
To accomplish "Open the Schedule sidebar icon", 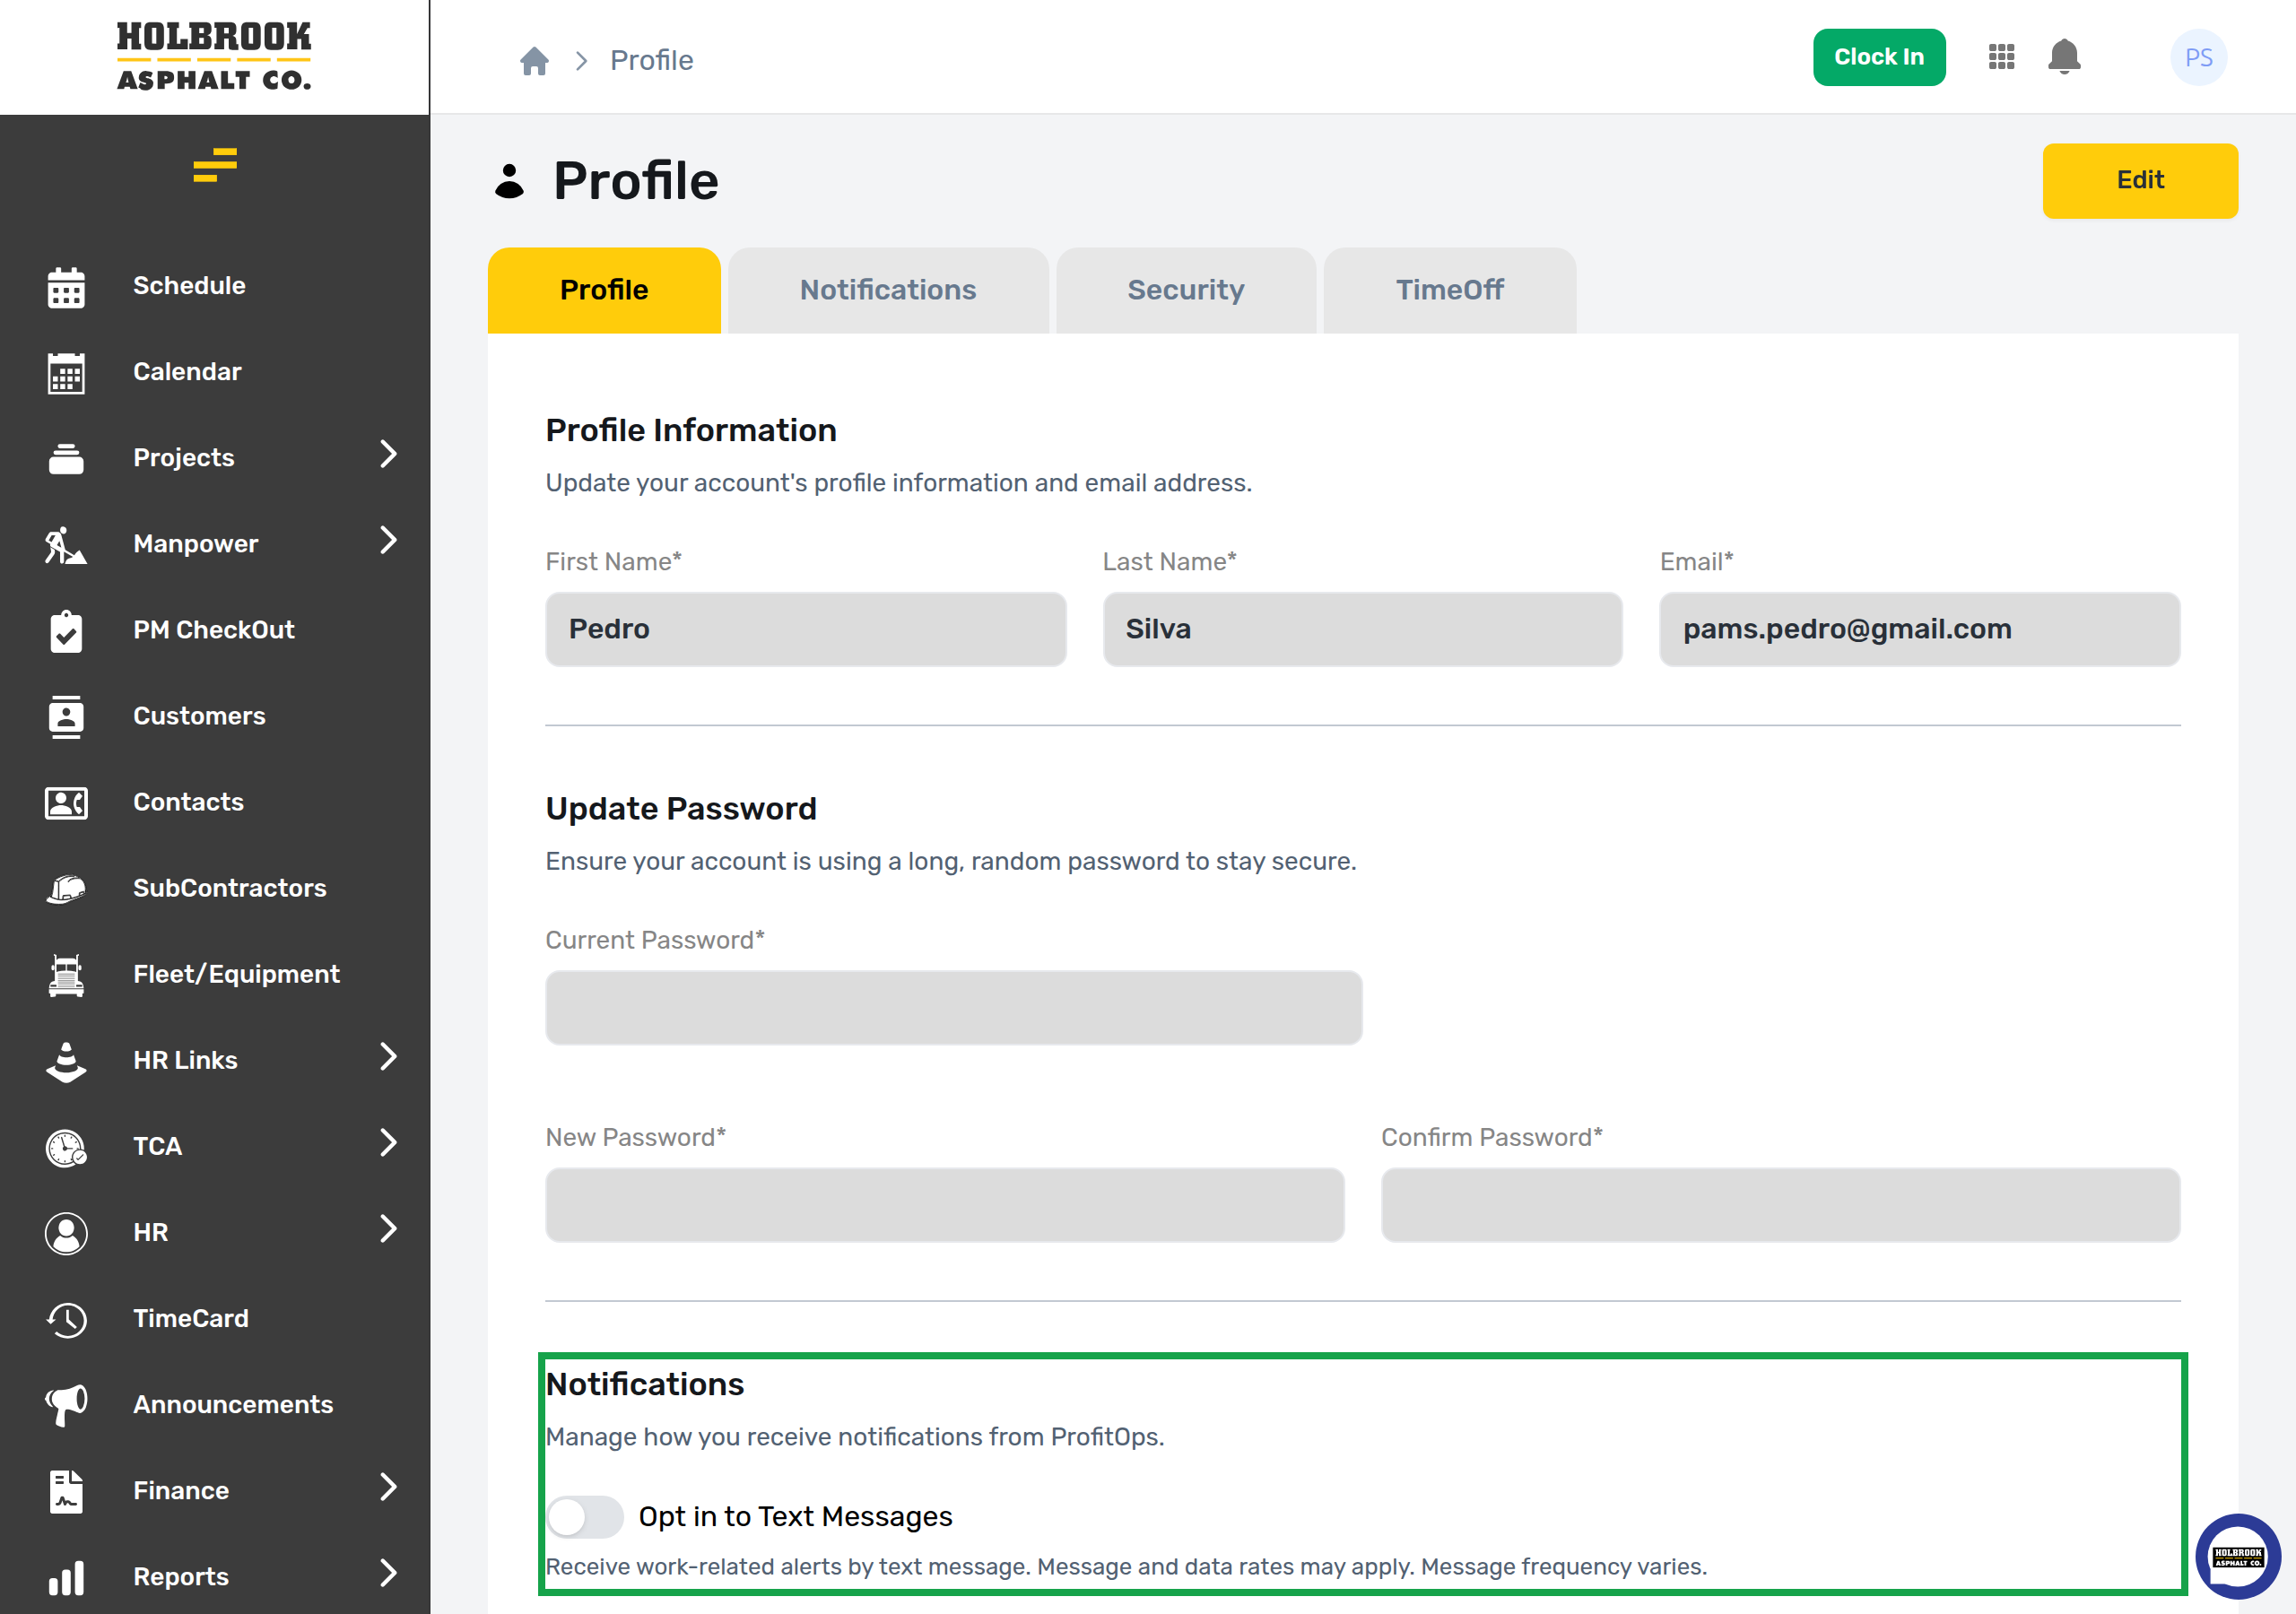I will coord(66,287).
